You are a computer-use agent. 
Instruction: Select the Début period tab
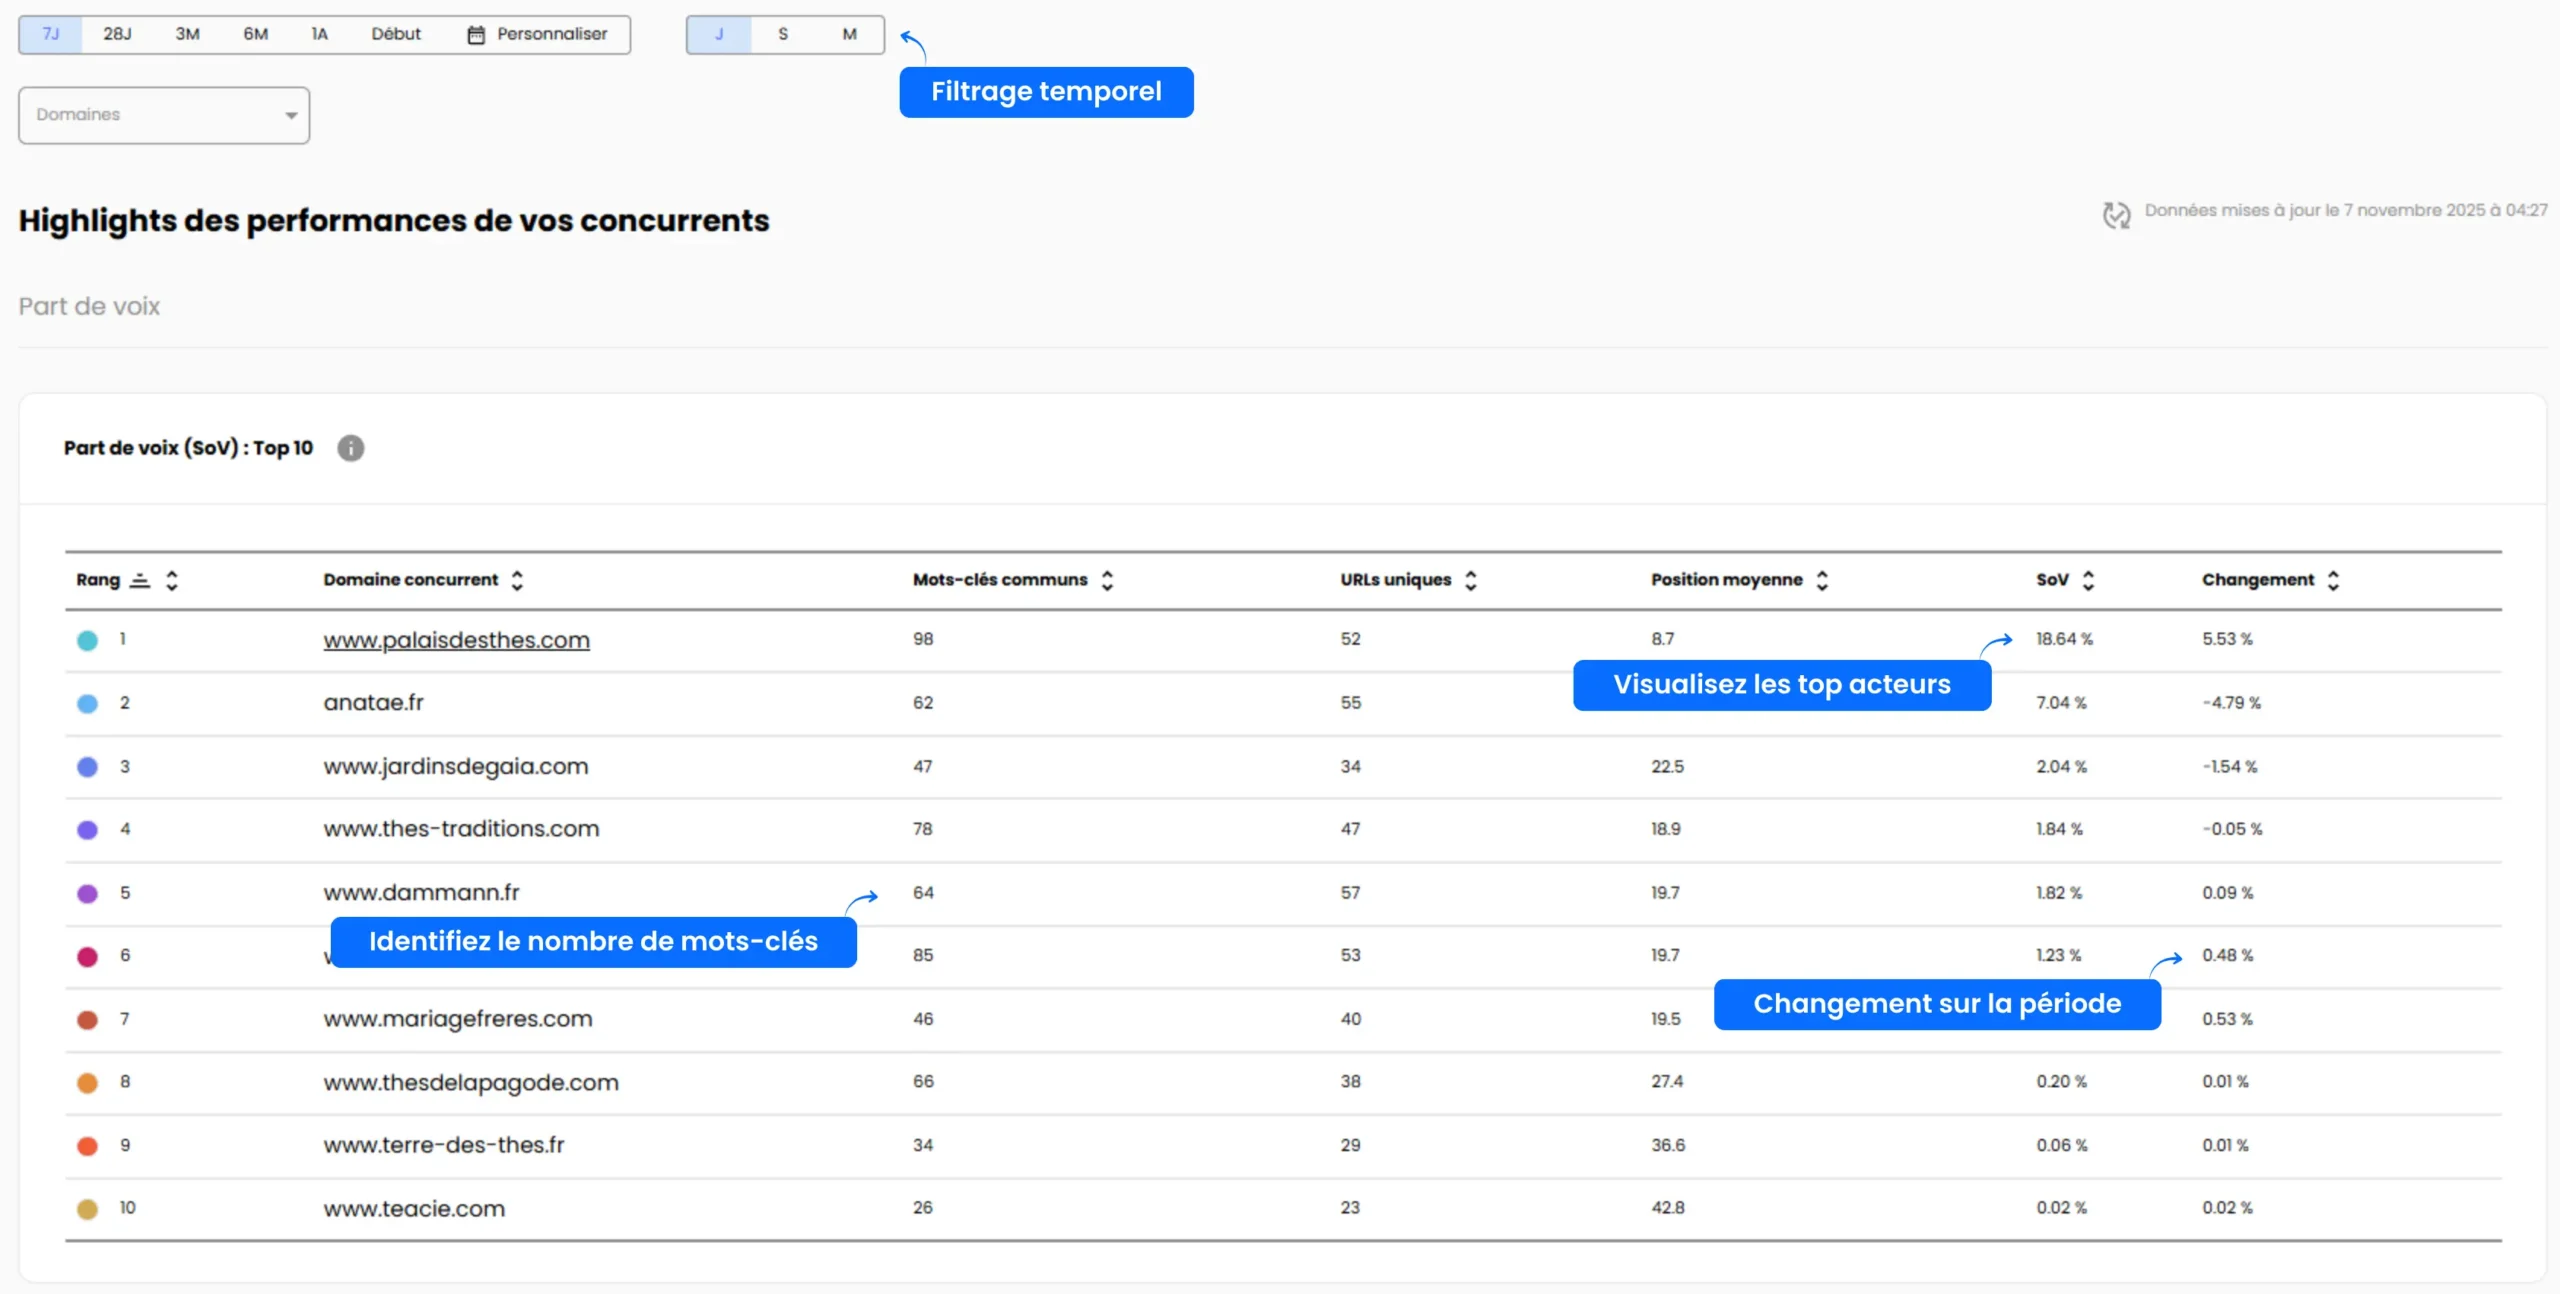click(396, 33)
